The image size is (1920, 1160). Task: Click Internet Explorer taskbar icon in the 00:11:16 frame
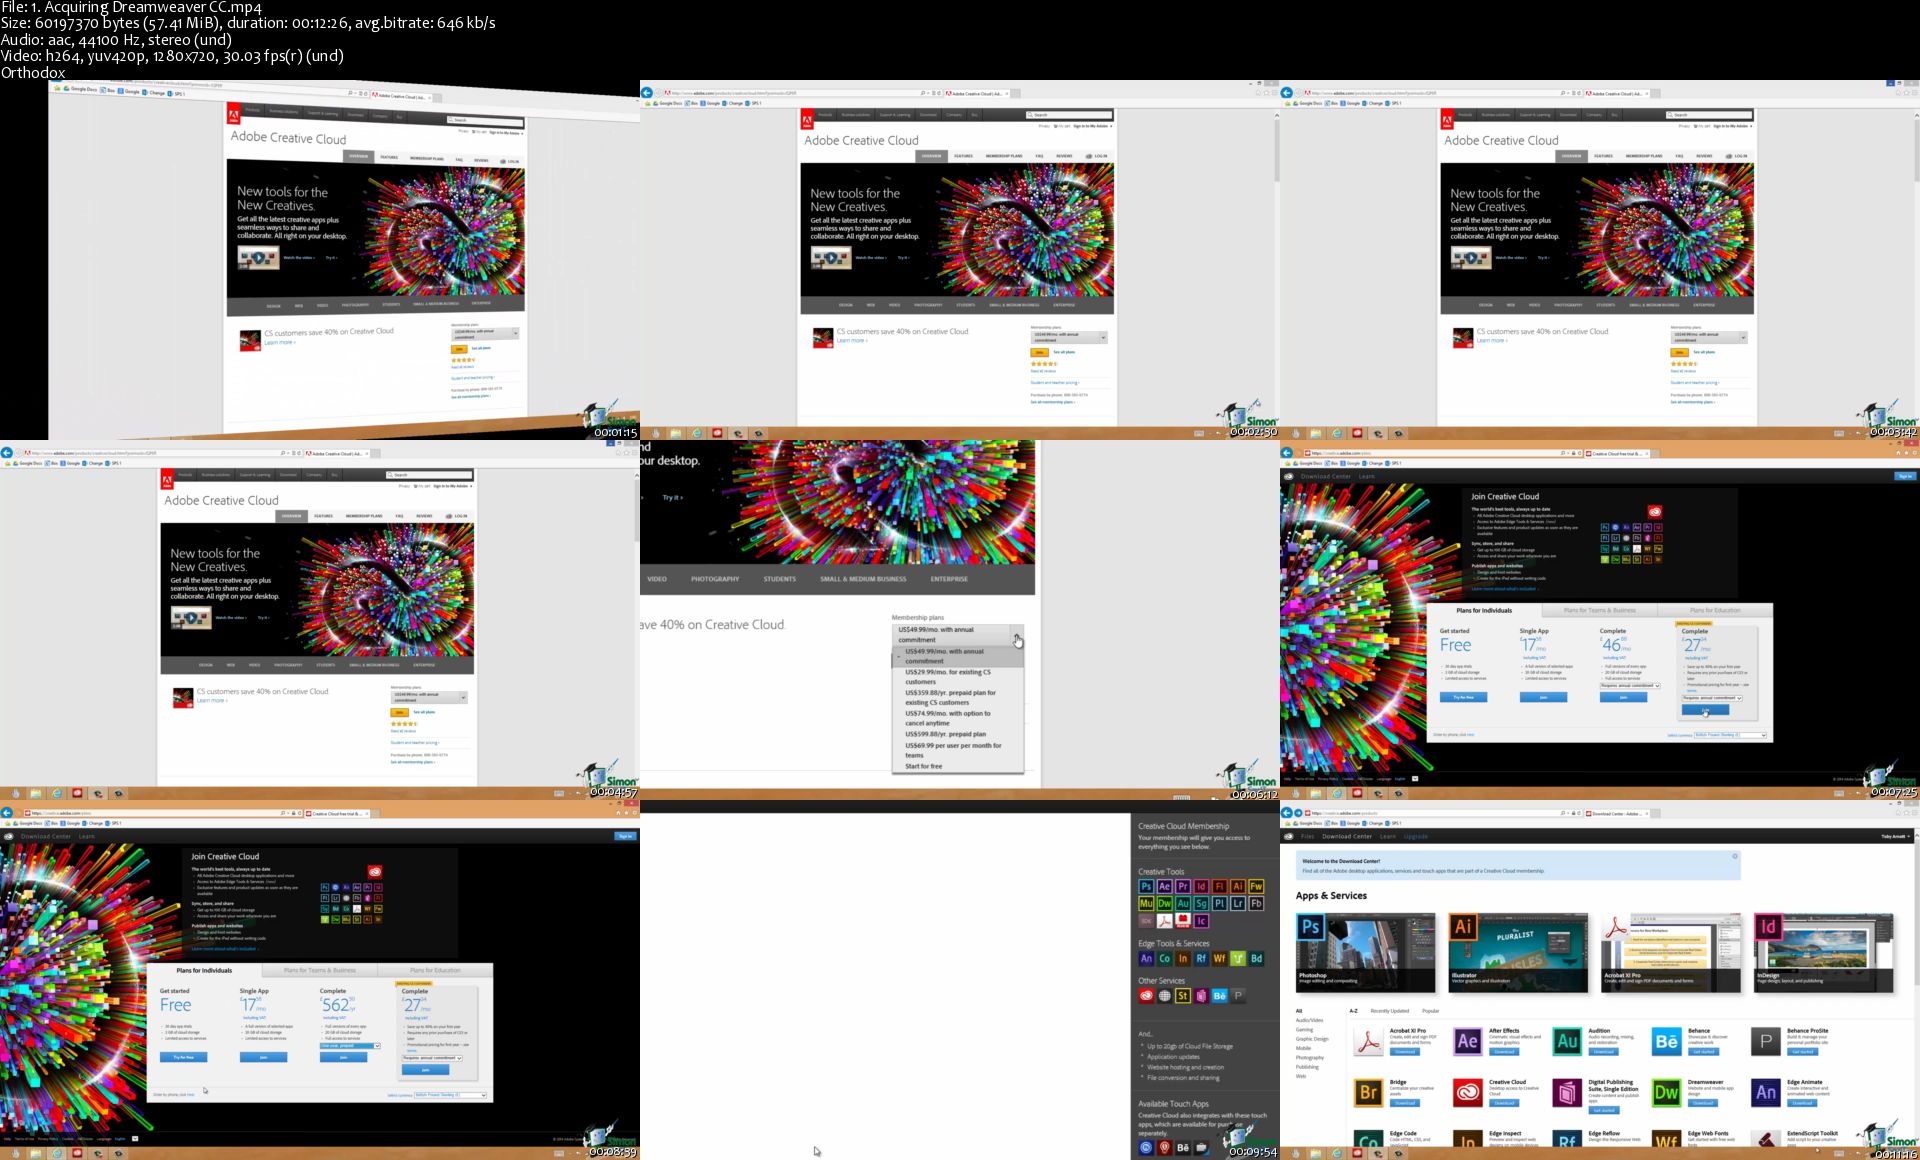tap(1337, 1153)
